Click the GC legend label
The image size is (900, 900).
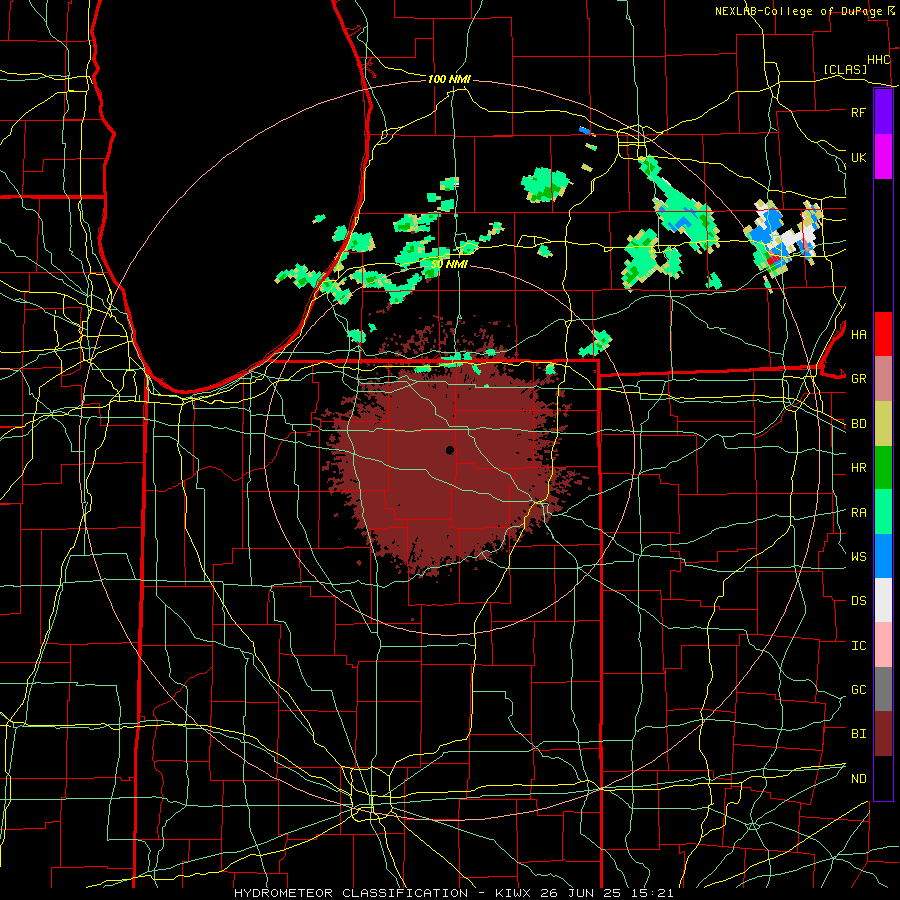click(x=858, y=689)
